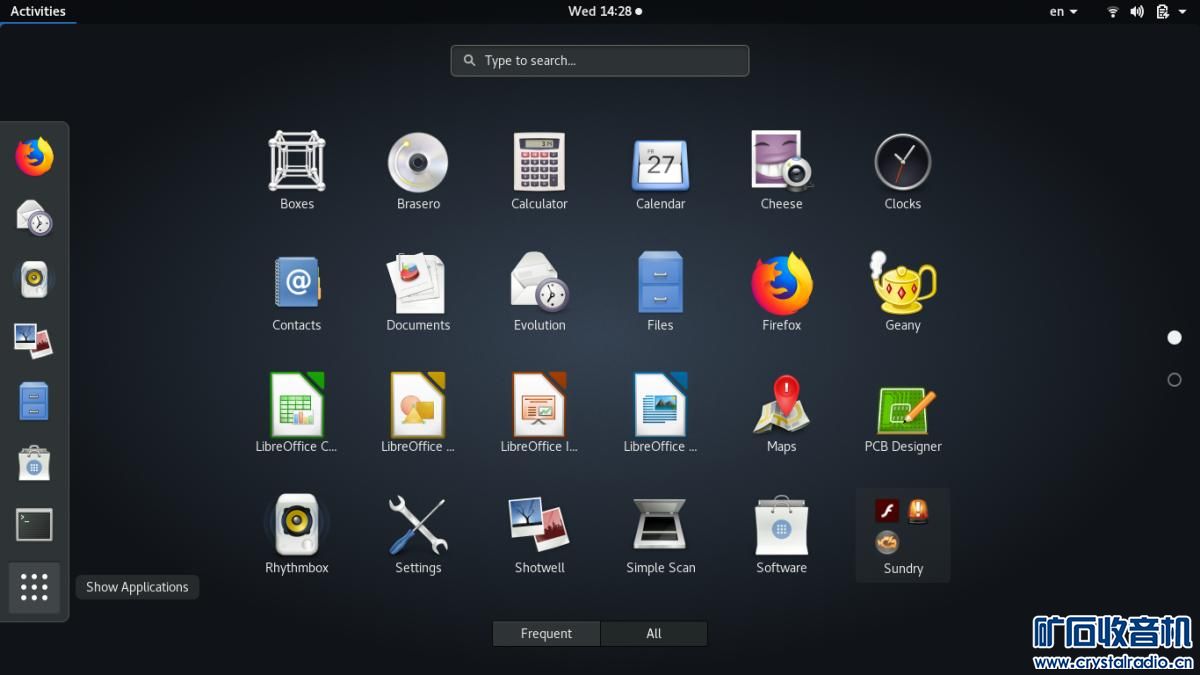Click the Software icon in the dock

pyautogui.click(x=34, y=464)
